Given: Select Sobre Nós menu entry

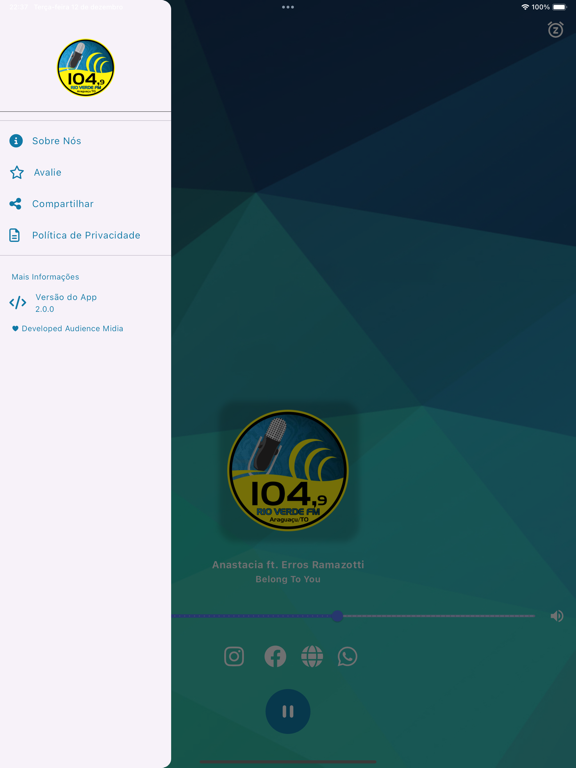Looking at the screenshot, I should click(85, 141).
